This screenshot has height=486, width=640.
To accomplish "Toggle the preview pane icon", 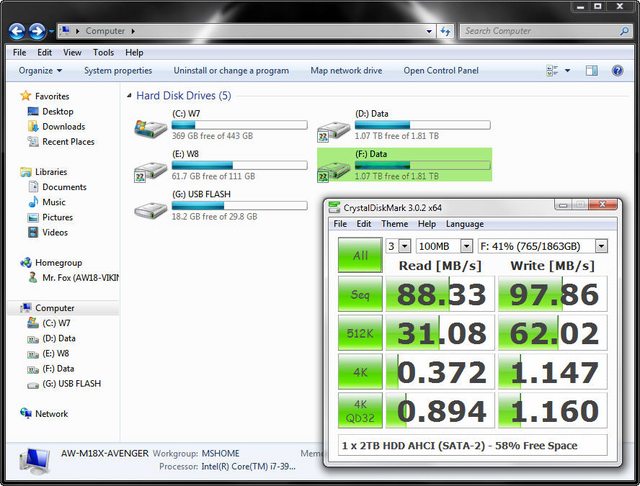I will pyautogui.click(x=591, y=71).
